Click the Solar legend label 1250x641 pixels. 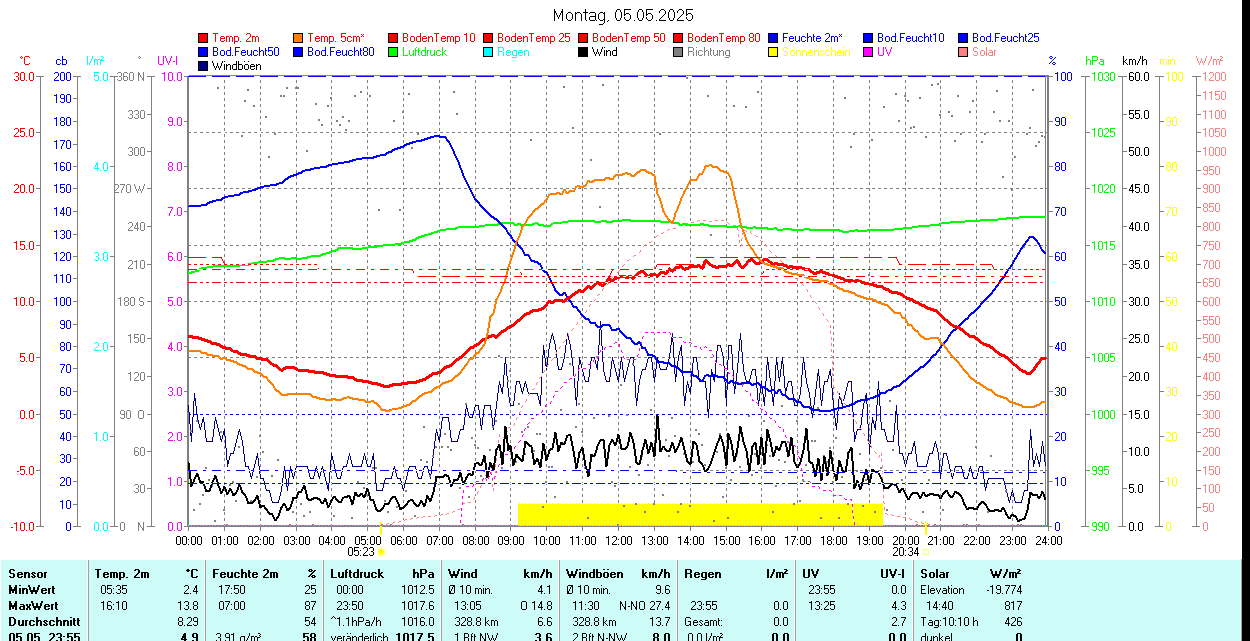[x=984, y=52]
